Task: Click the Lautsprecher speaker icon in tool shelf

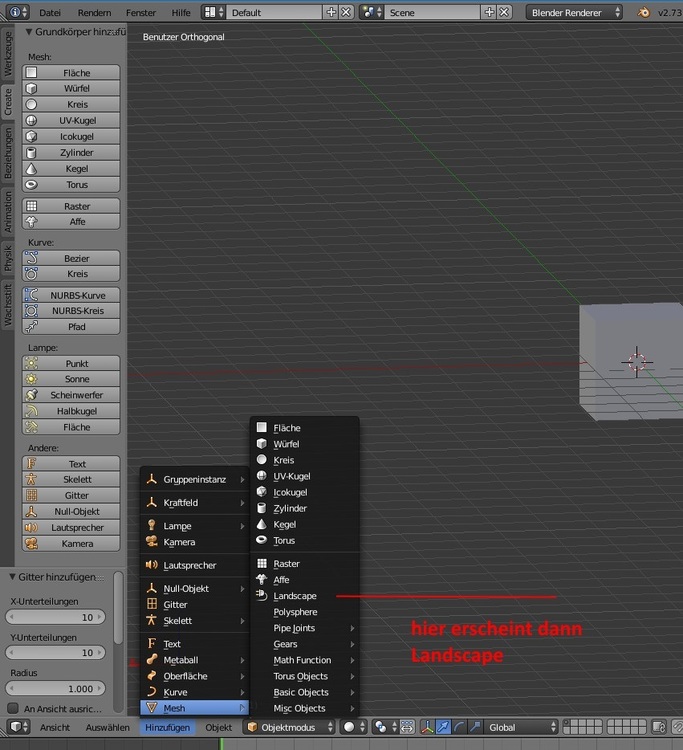Action: click(32, 528)
